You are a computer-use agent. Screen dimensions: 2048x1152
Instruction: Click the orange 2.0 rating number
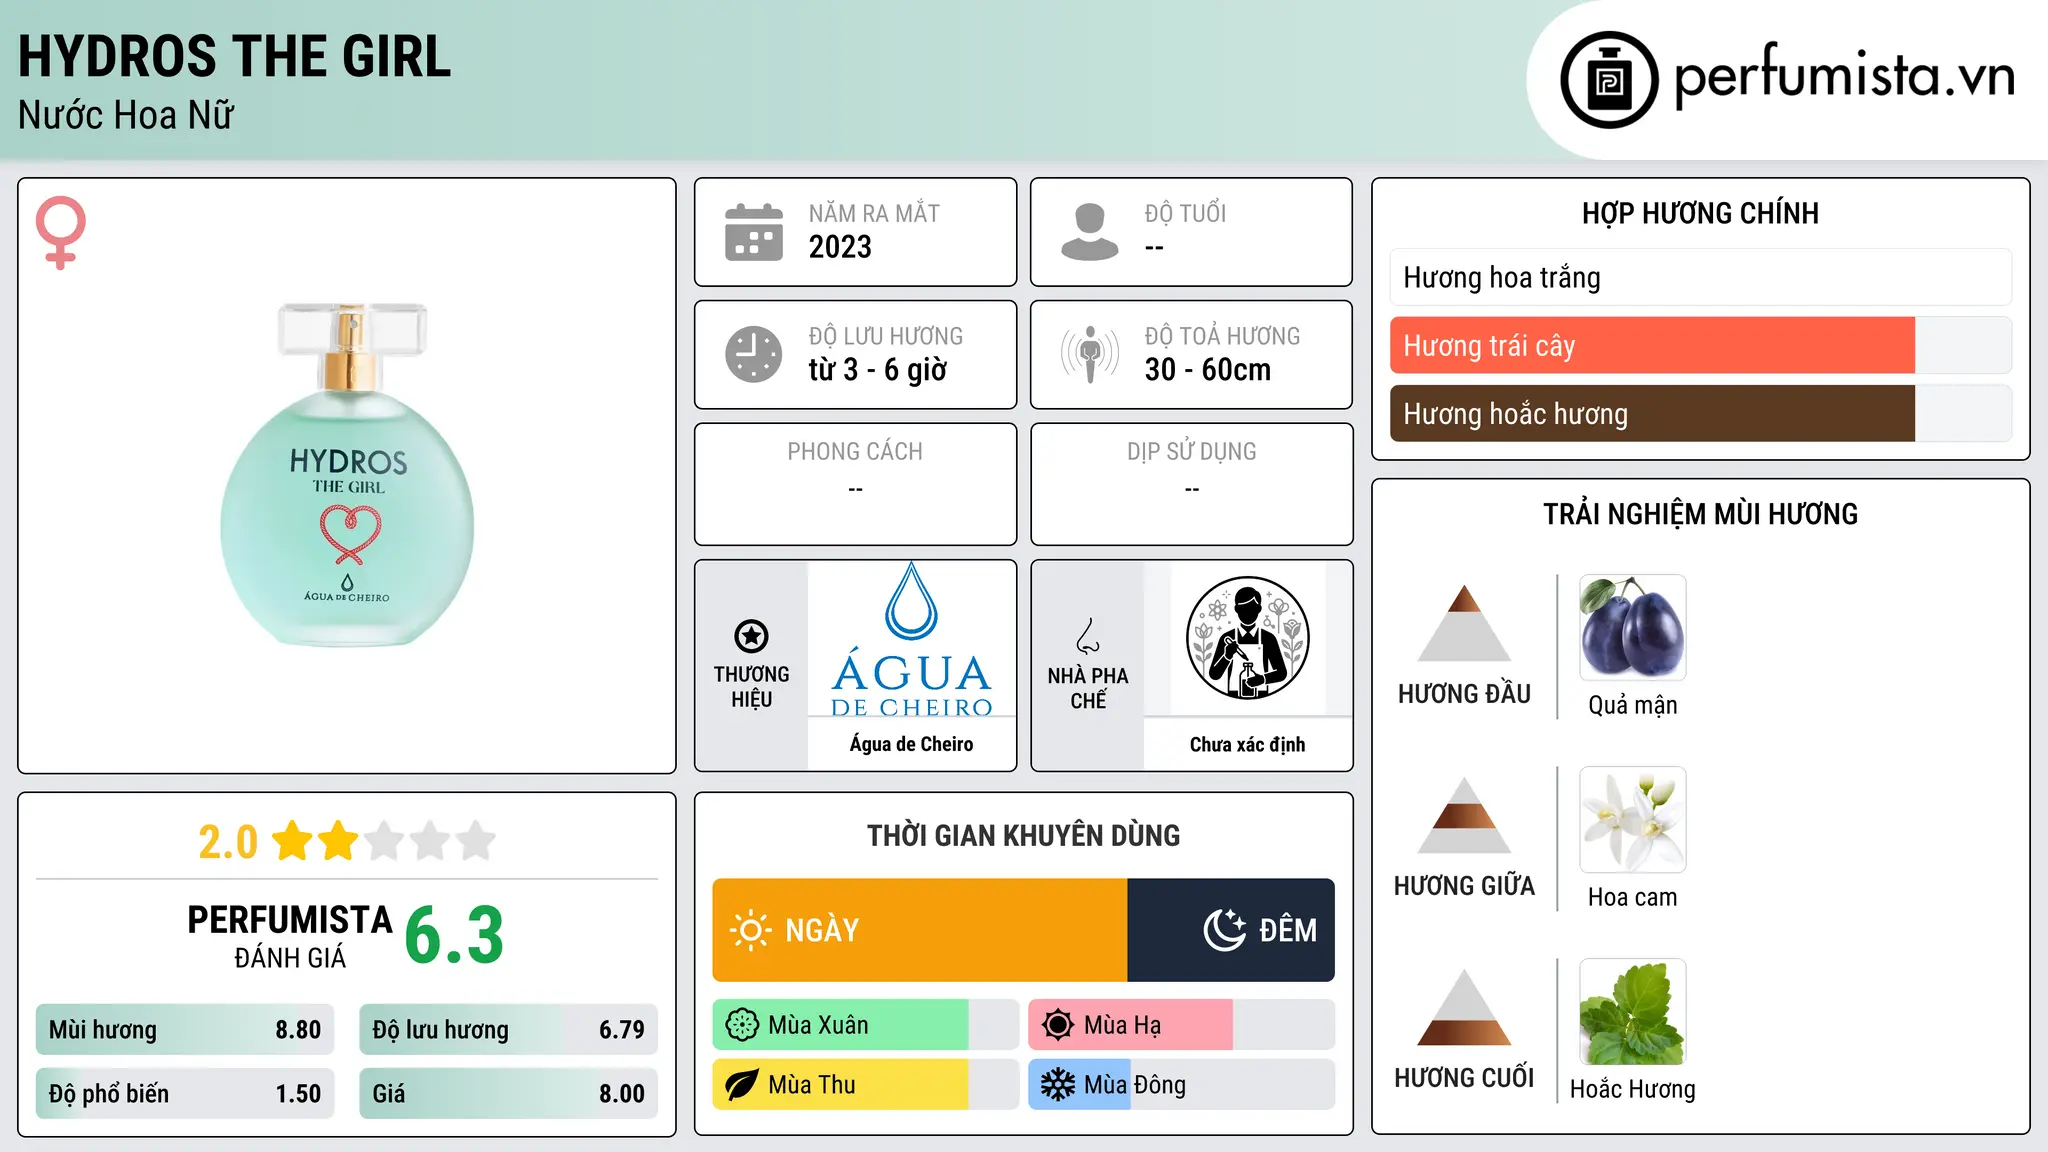tap(228, 842)
